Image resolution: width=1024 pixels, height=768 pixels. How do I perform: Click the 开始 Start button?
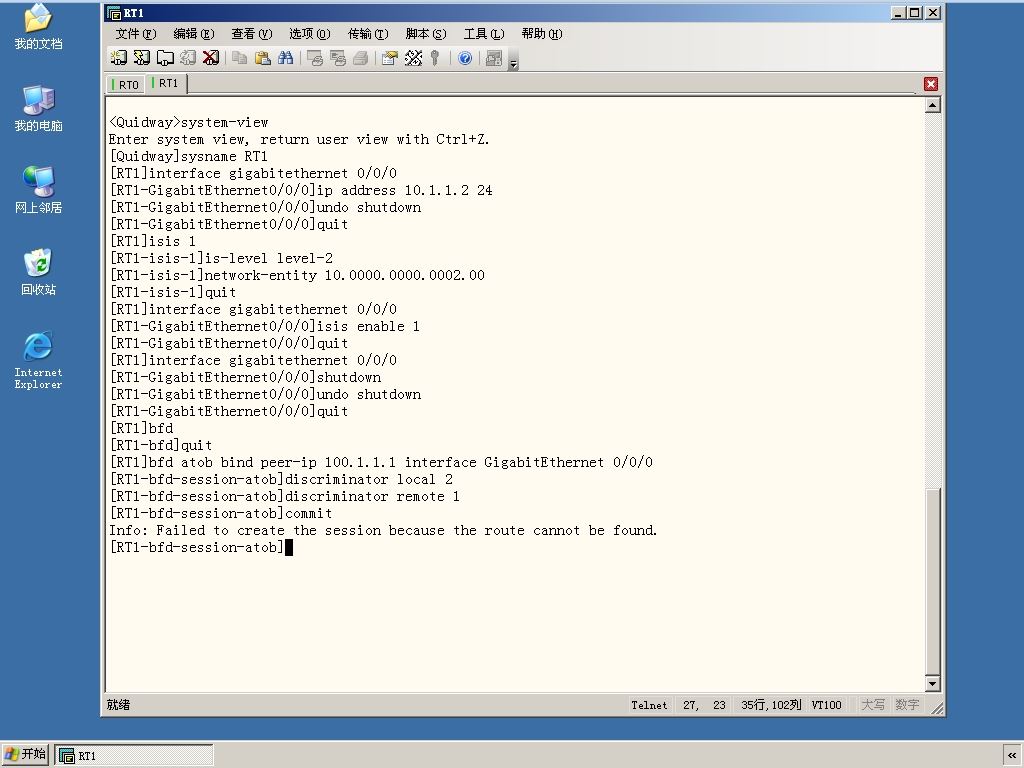(25, 754)
